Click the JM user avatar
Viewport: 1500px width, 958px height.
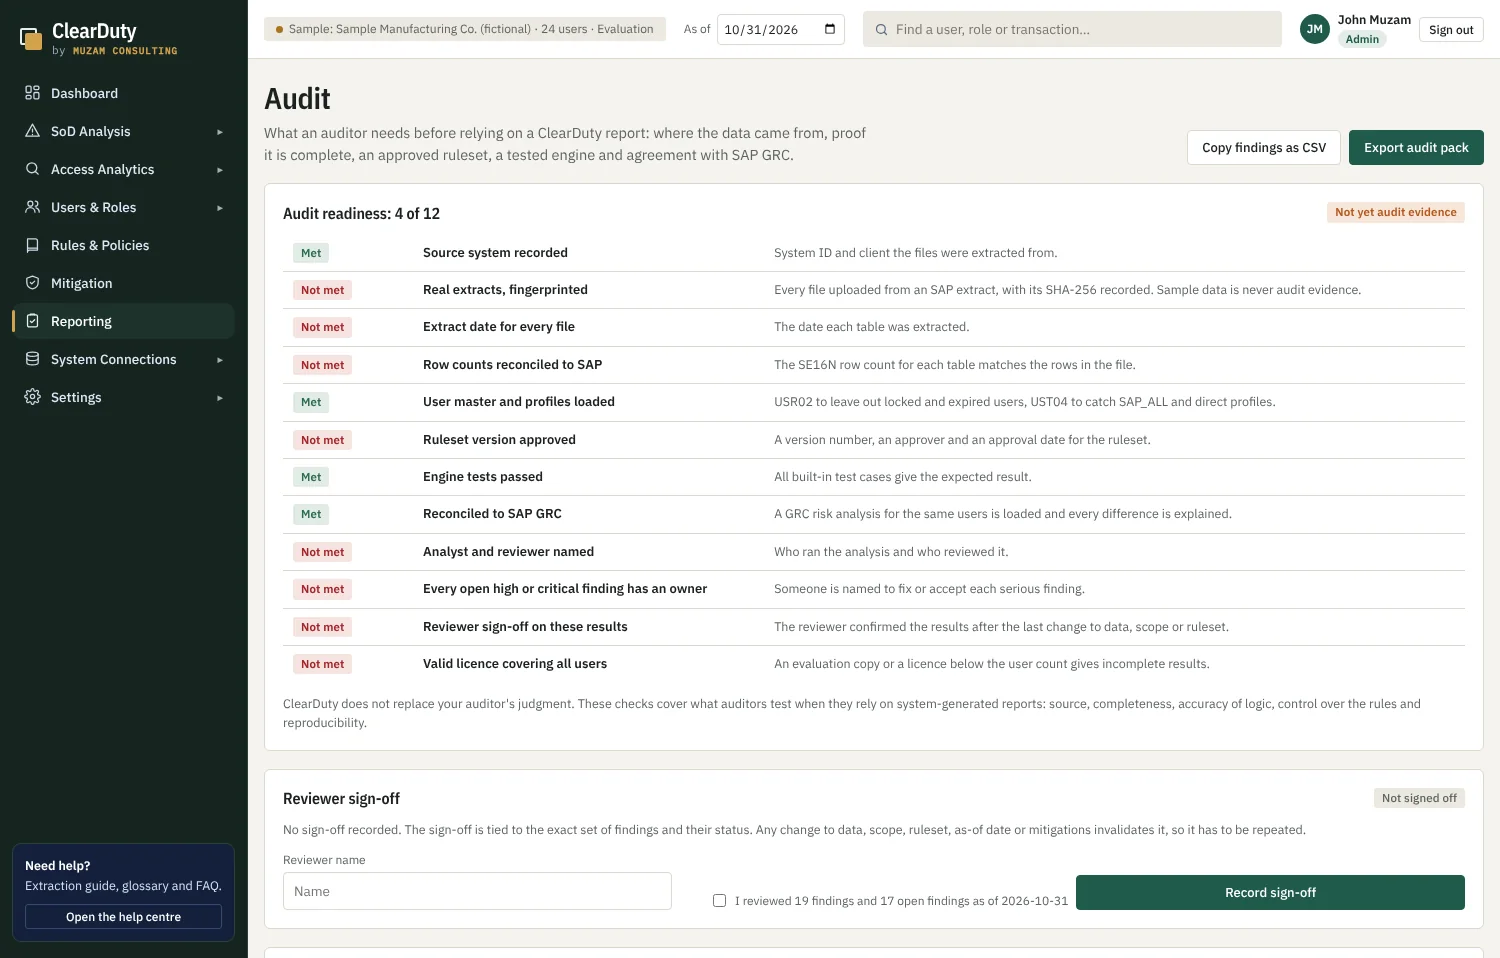1315,29
